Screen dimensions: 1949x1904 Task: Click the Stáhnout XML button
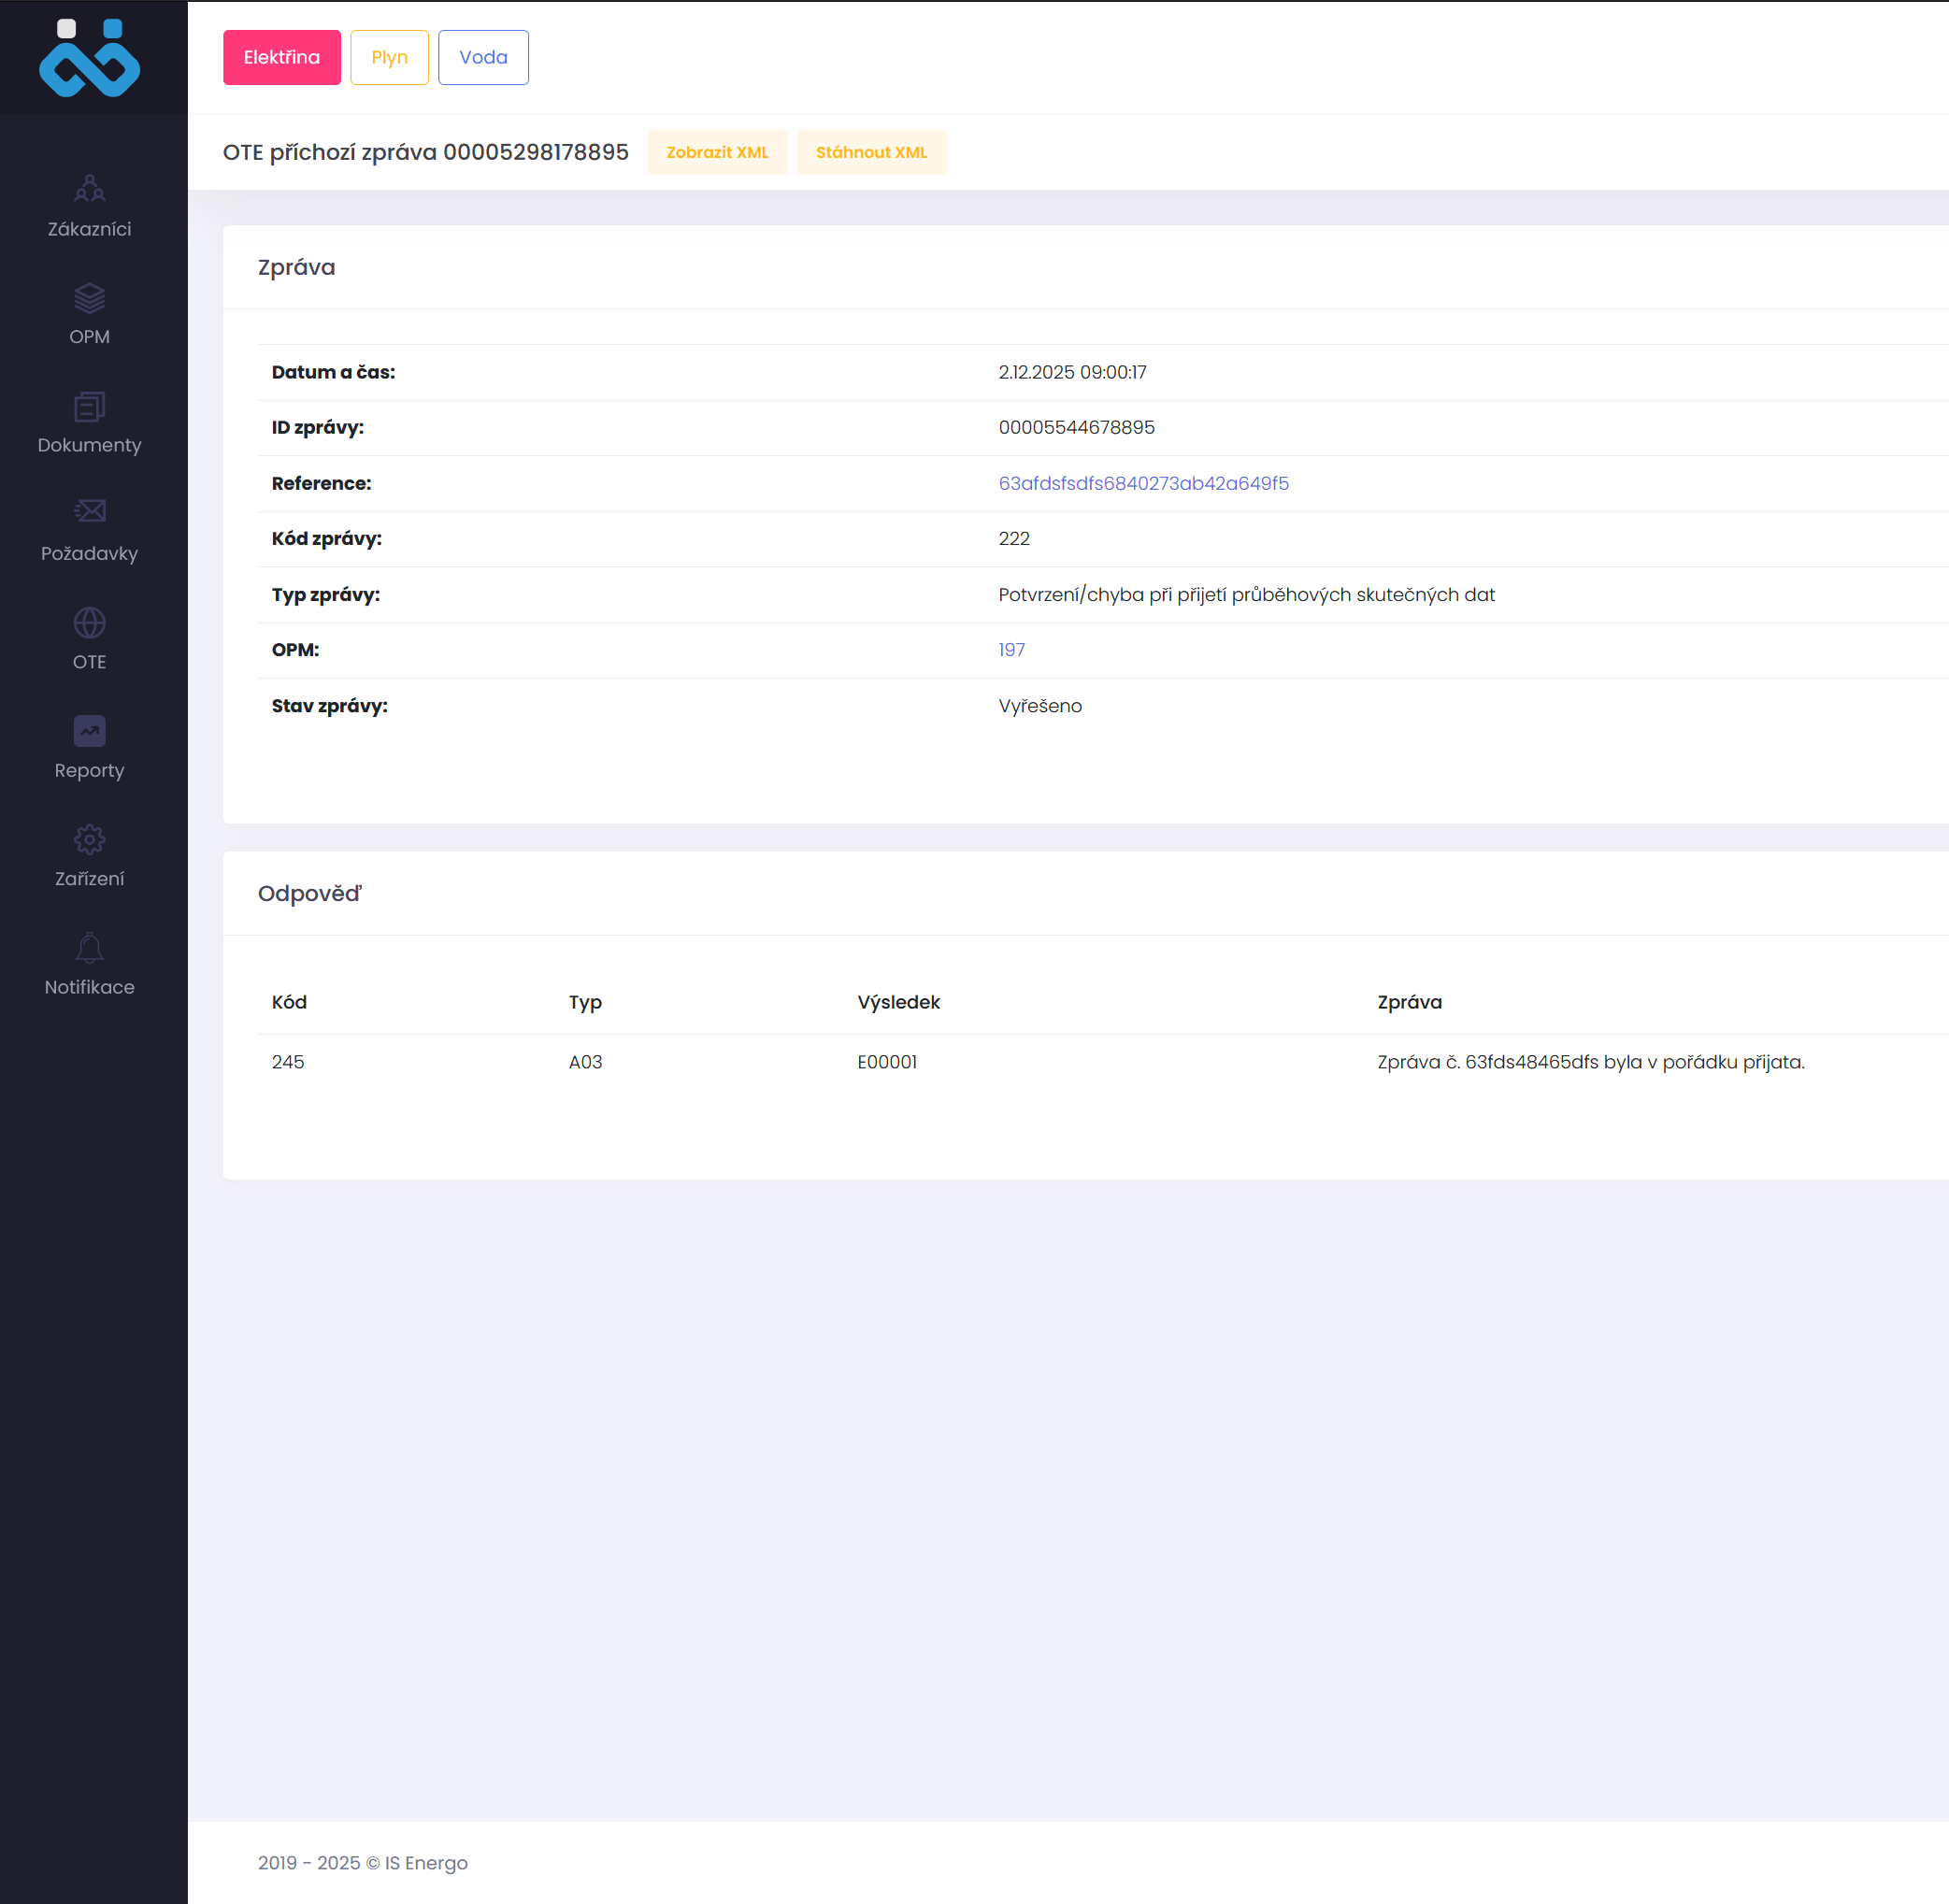(x=871, y=152)
